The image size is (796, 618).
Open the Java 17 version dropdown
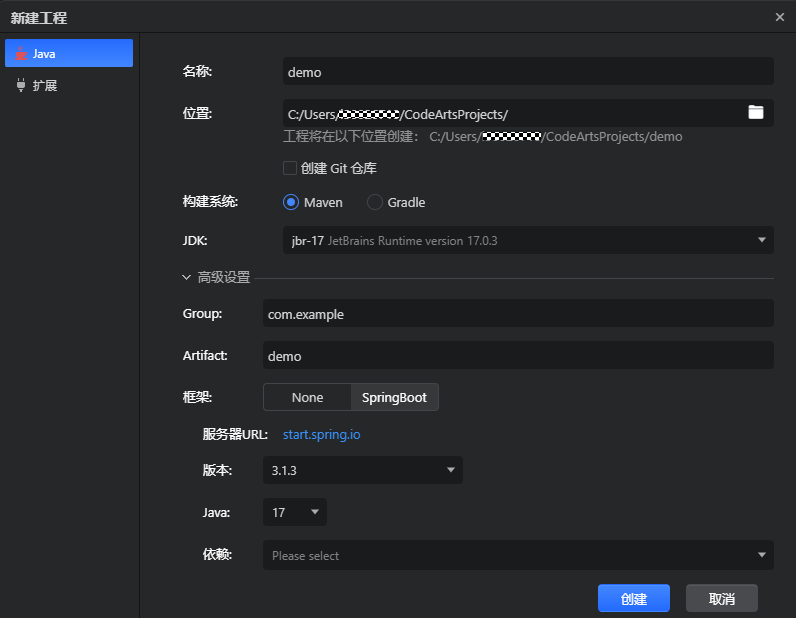point(294,512)
